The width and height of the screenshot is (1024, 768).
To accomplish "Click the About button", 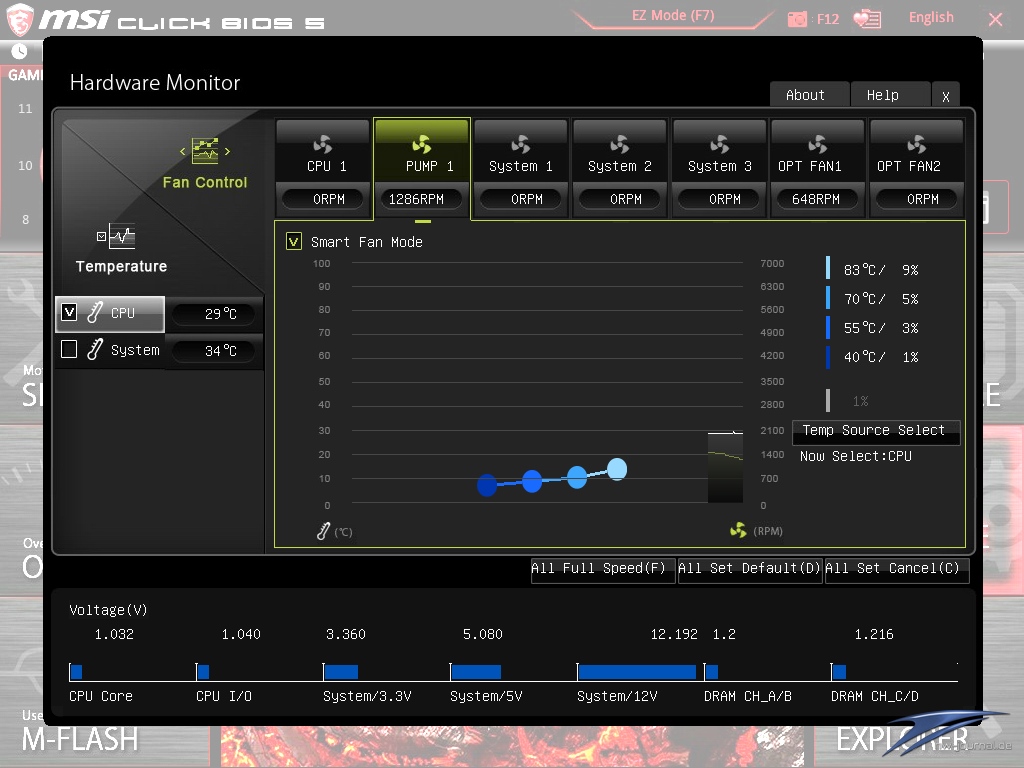I will 809,95.
